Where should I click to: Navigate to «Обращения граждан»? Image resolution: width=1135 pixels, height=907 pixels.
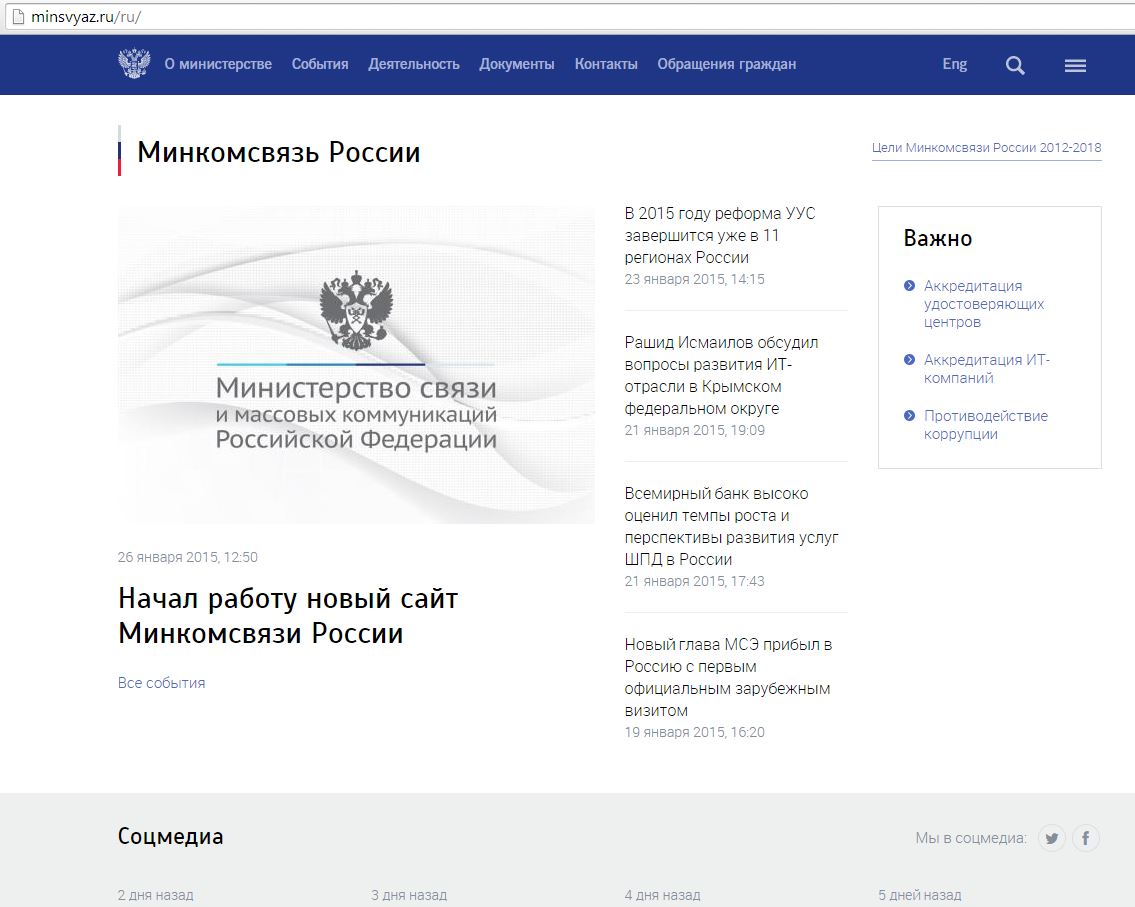(x=726, y=64)
